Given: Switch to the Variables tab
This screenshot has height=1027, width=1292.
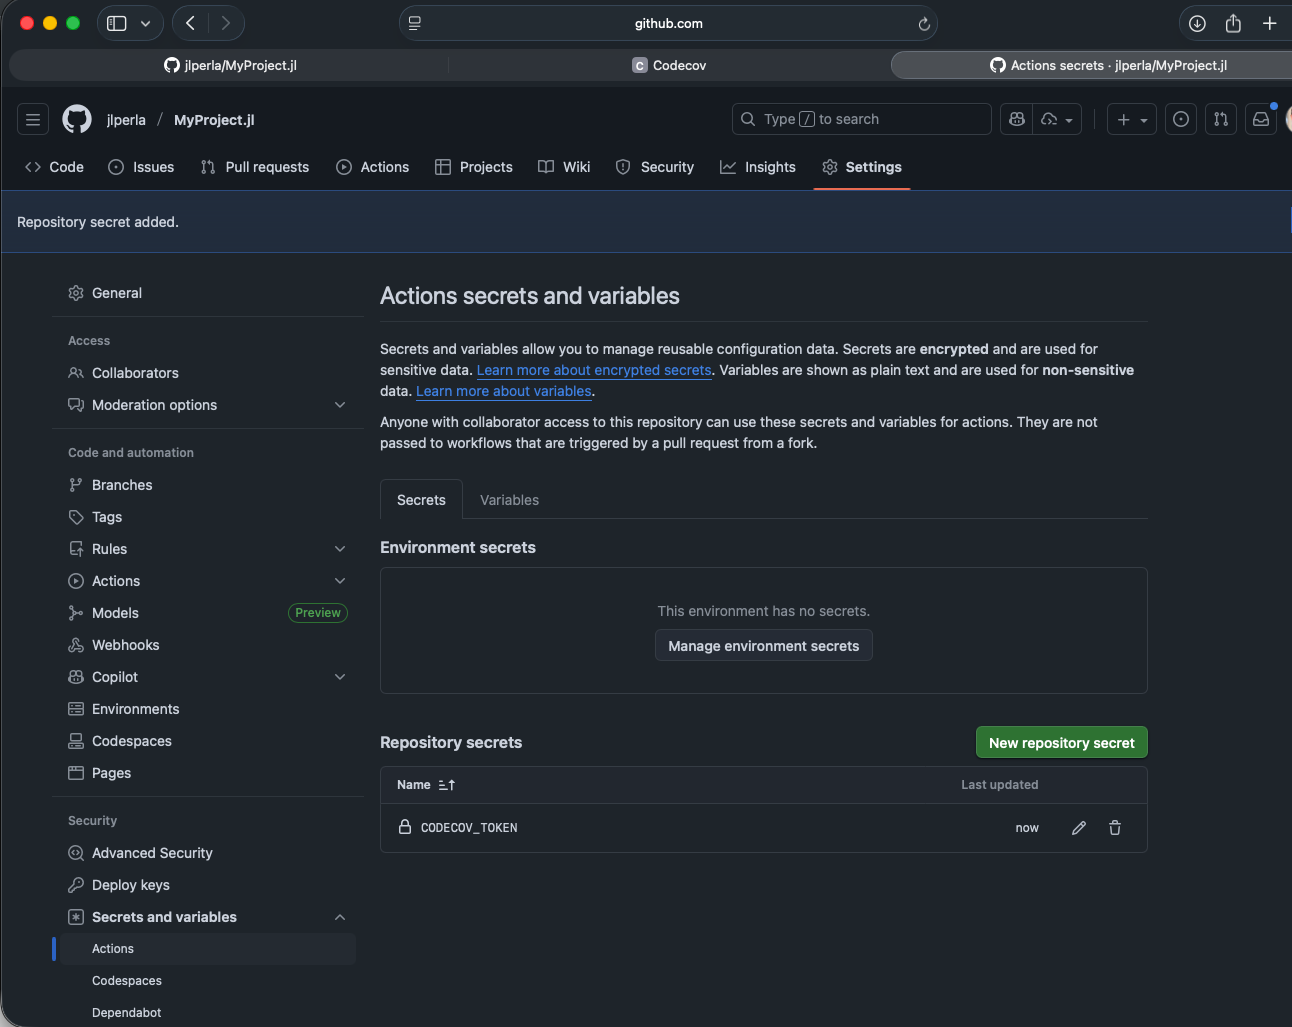Looking at the screenshot, I should coord(509,500).
